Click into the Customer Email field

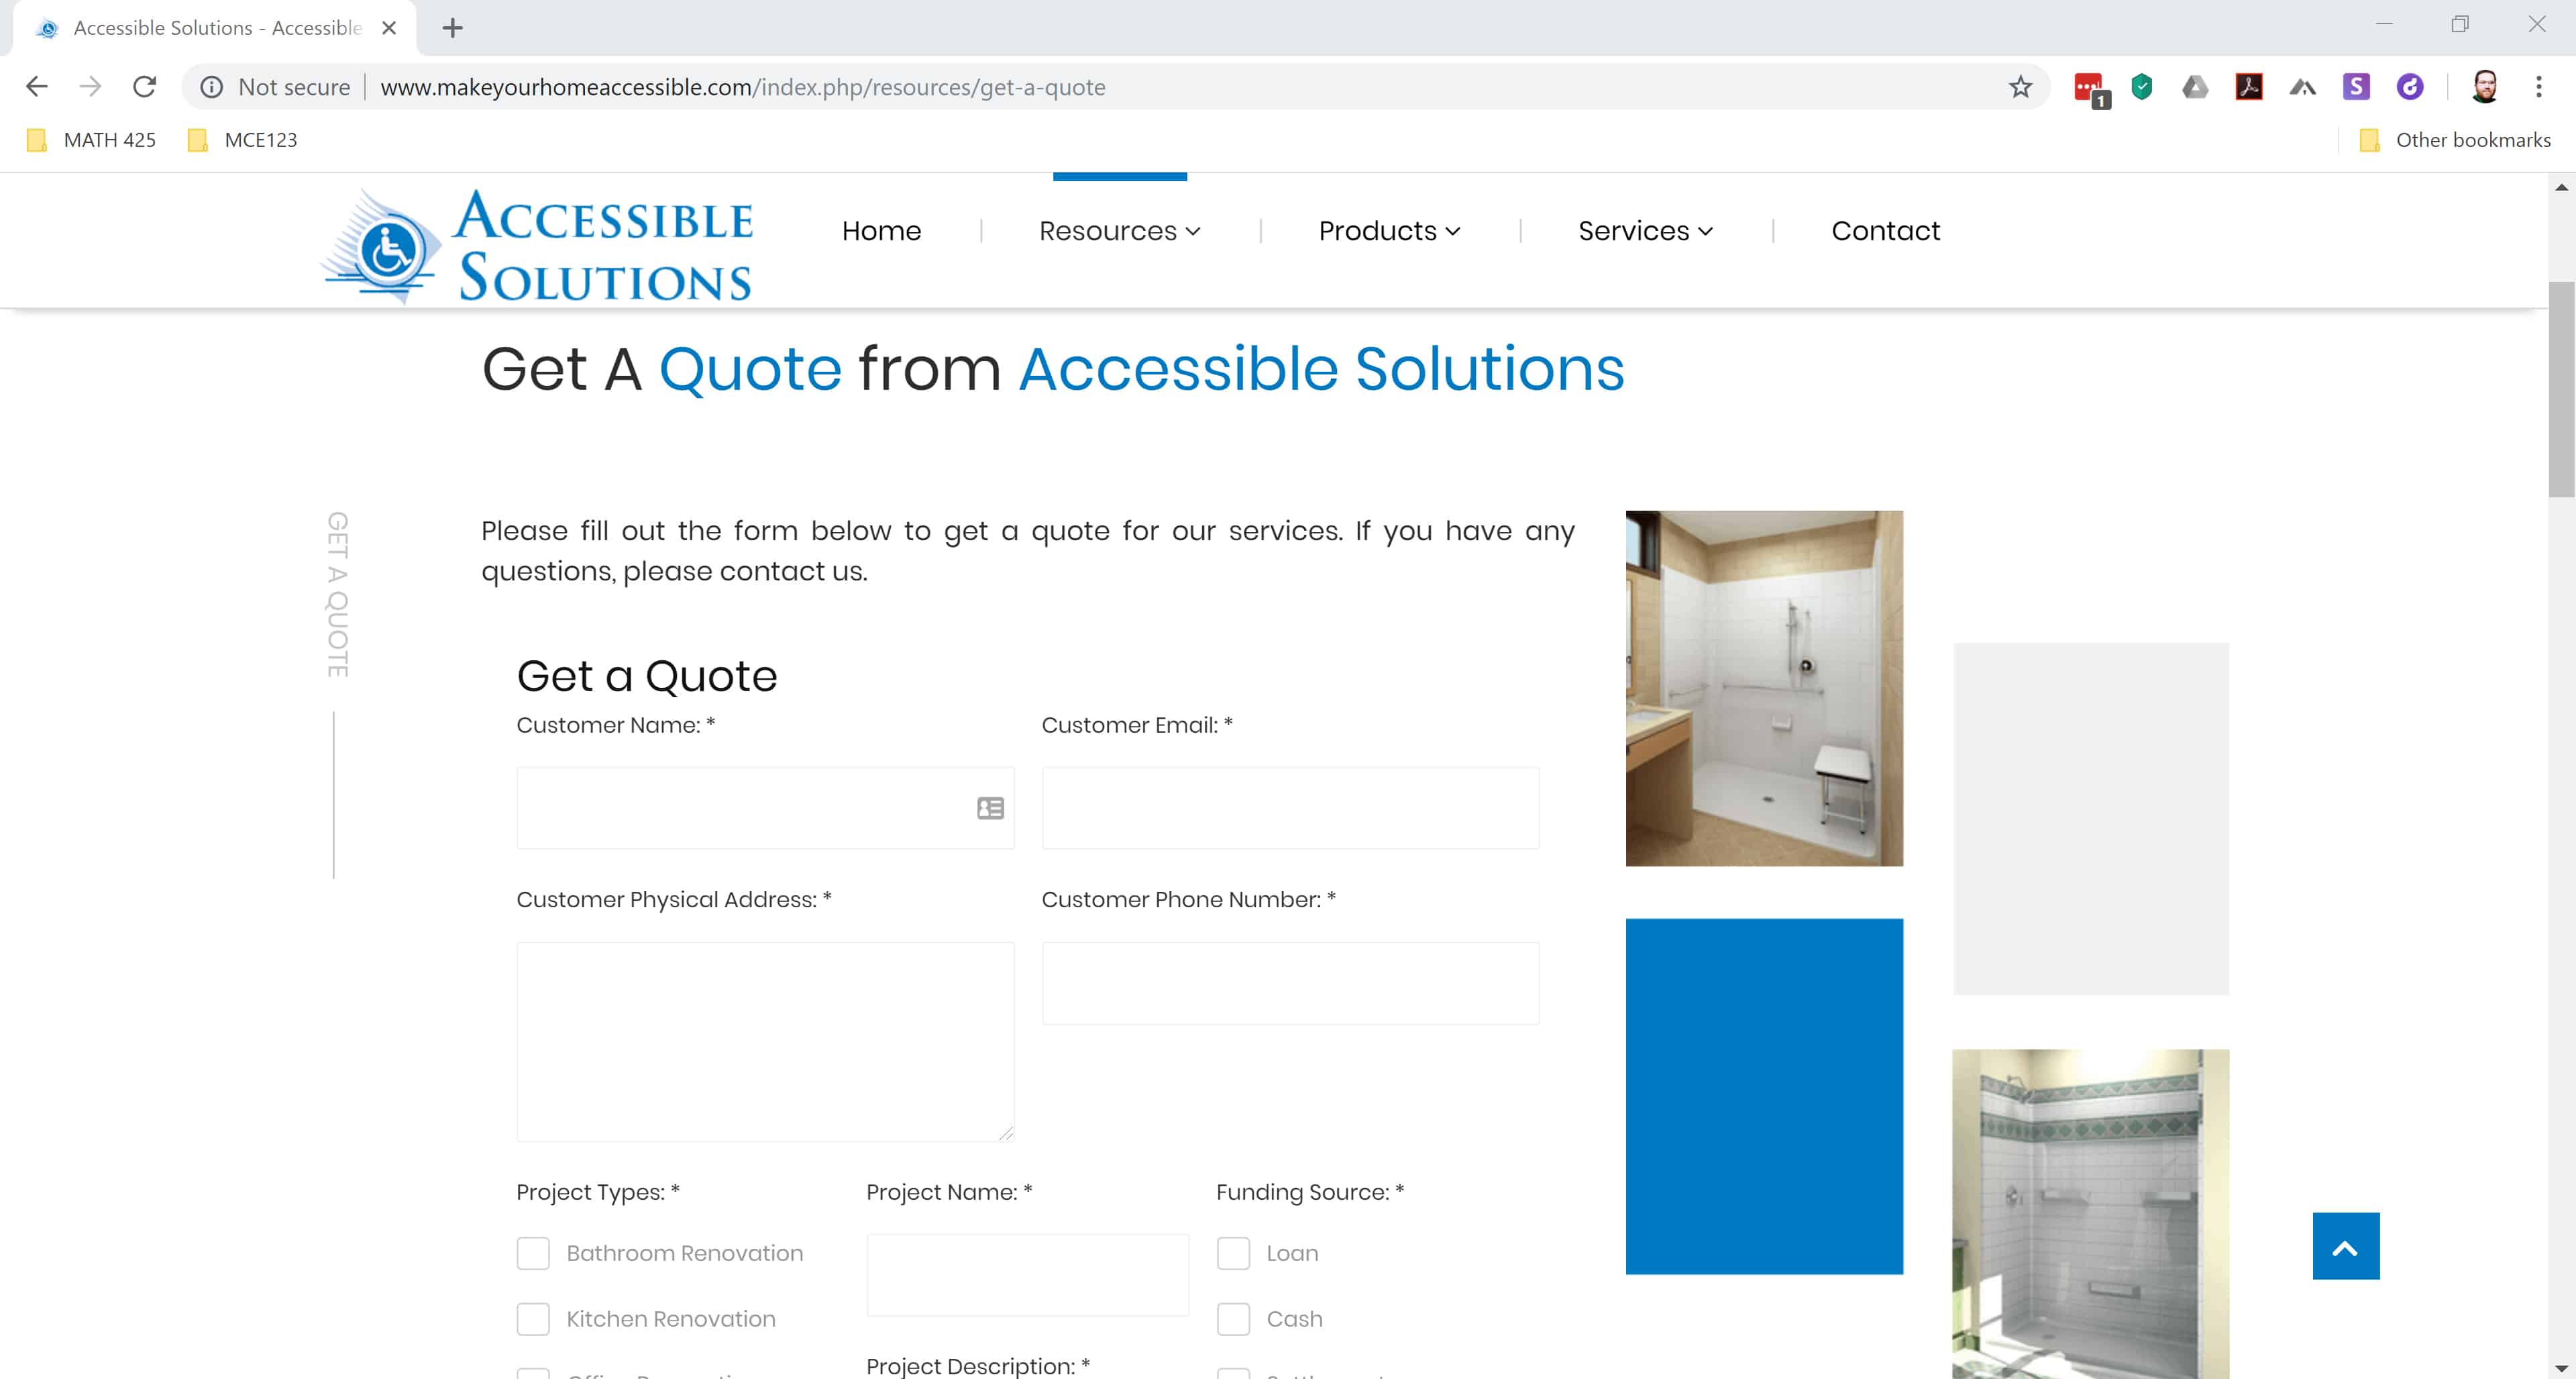click(1290, 808)
